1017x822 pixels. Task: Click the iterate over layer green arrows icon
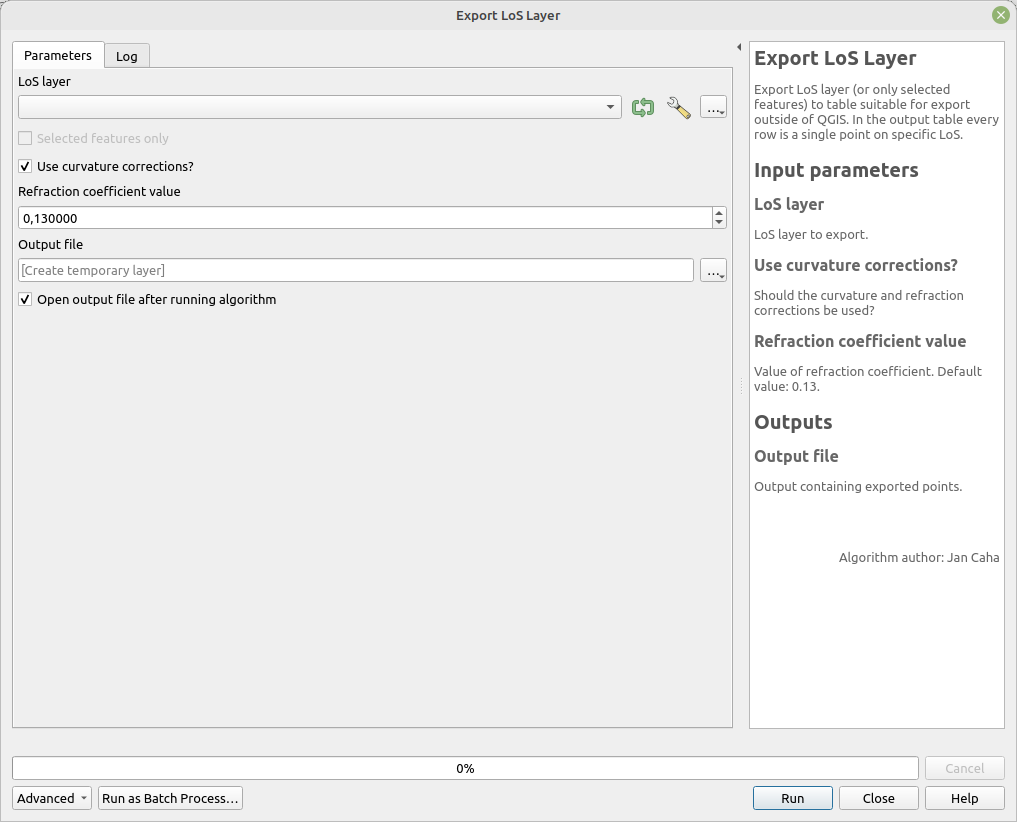coord(643,108)
